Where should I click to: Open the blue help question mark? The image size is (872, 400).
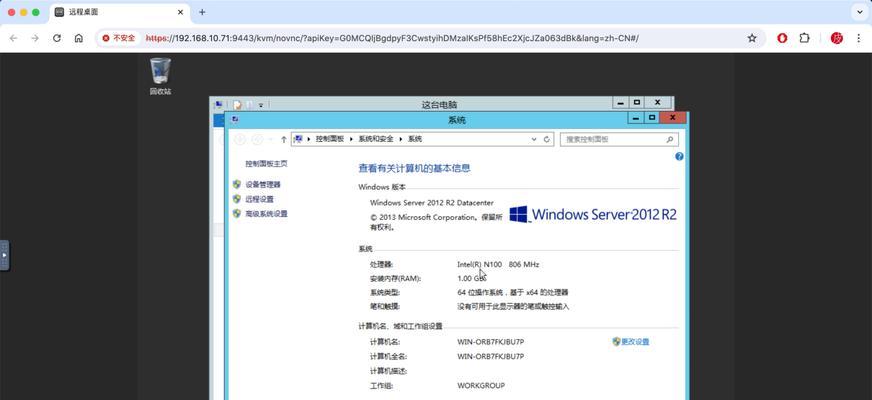(679, 157)
